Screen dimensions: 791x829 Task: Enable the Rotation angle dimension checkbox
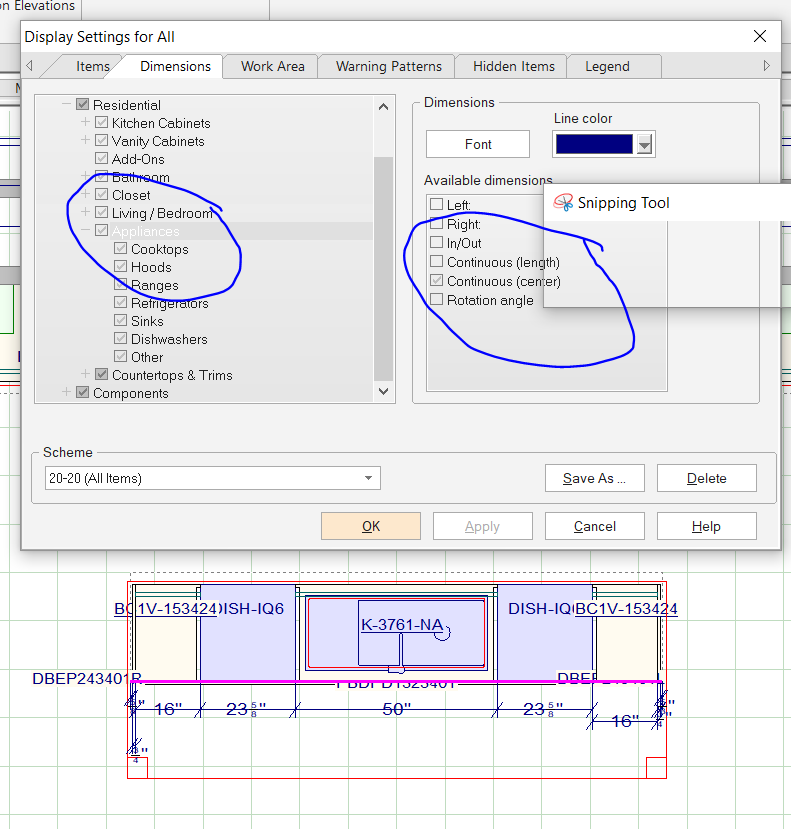click(436, 300)
